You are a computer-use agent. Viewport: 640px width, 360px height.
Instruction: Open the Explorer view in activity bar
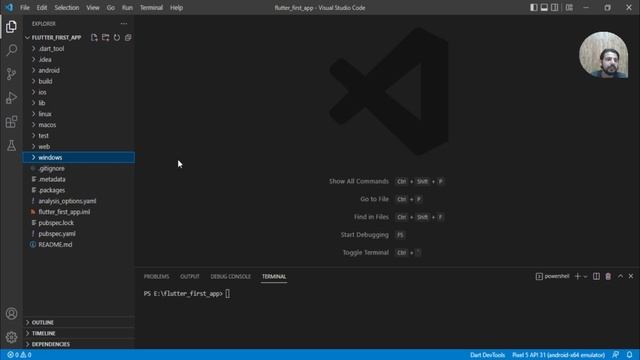11,27
